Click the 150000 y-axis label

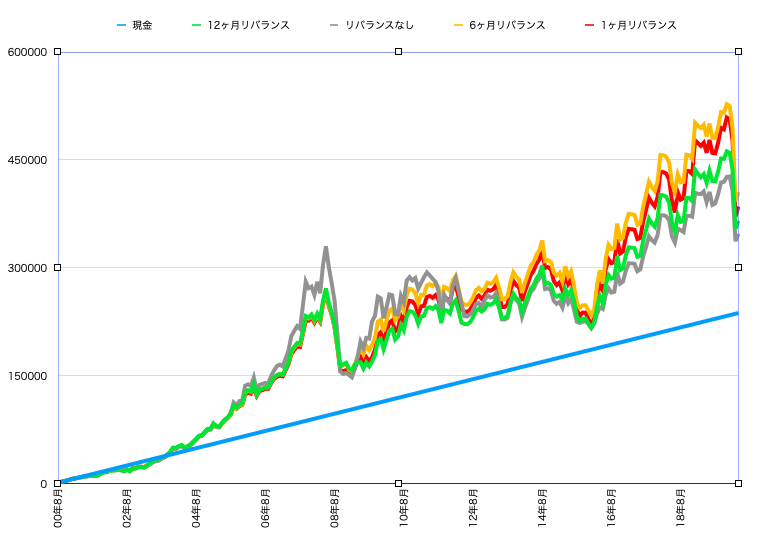28,376
